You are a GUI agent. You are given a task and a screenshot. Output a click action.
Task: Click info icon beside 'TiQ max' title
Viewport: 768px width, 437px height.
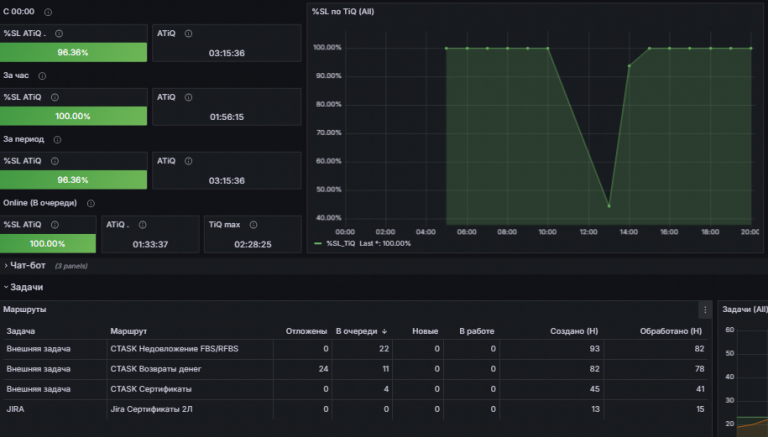tap(253, 225)
